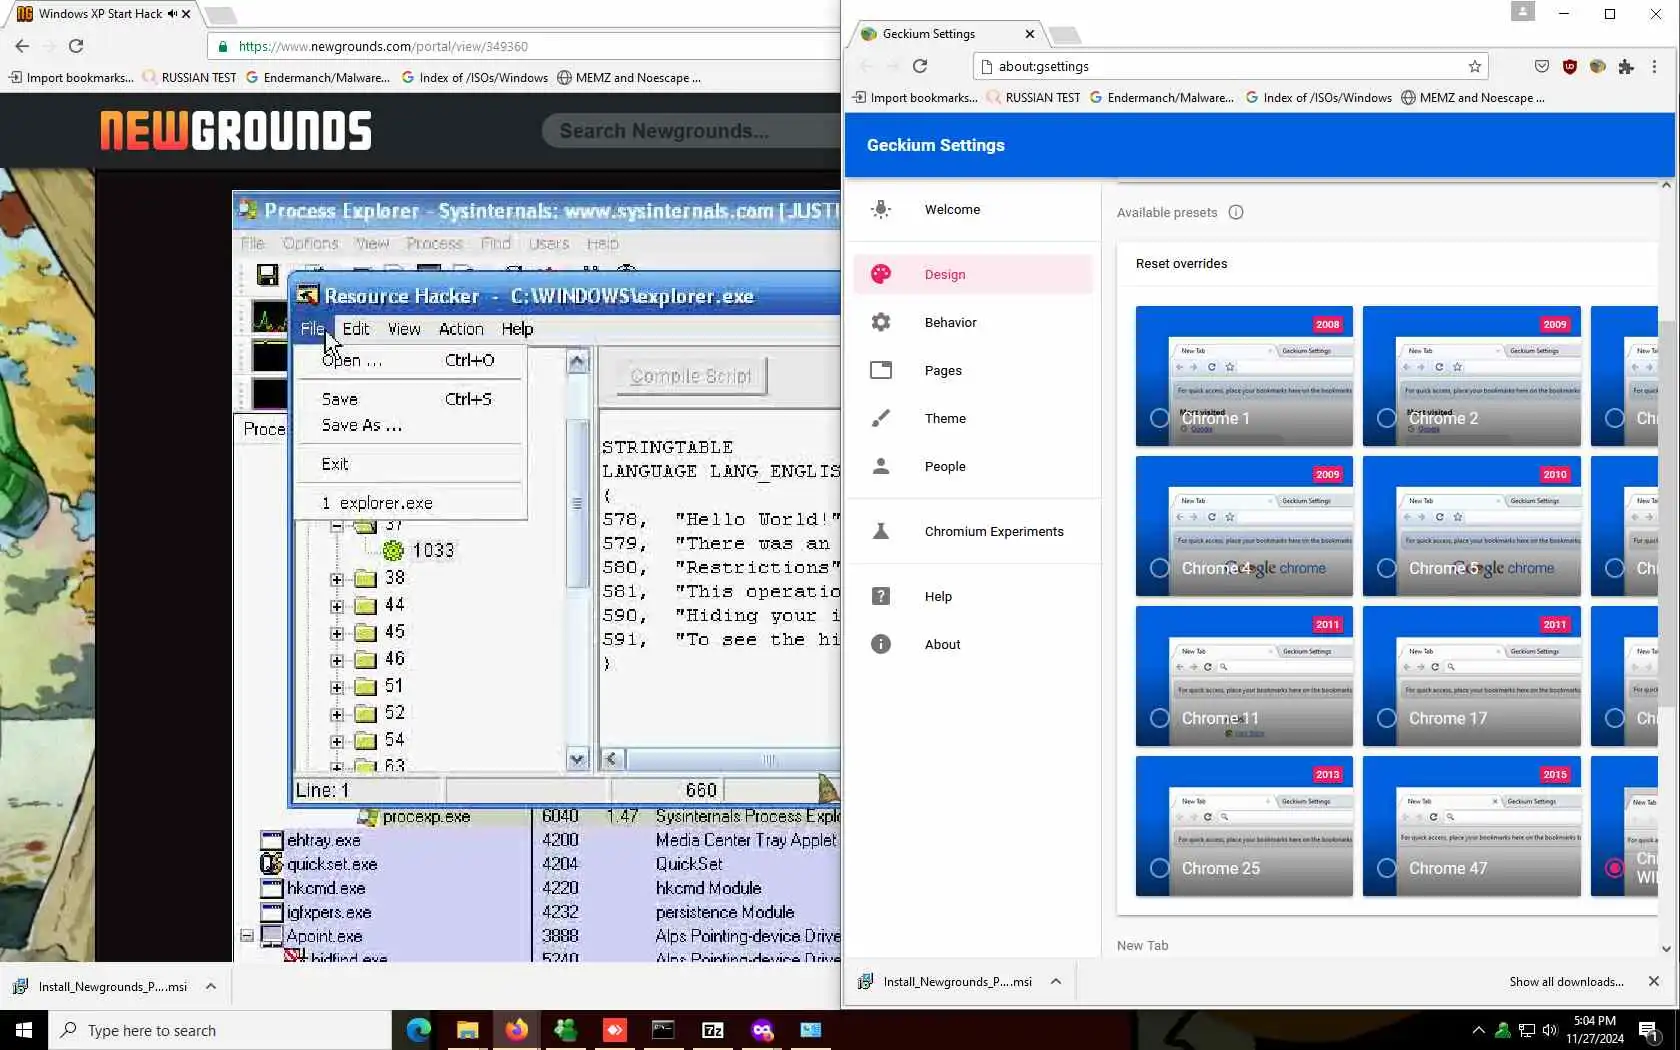Viewport: 1680px width, 1050px height.
Task: Click the currently selected pink preset radio
Action: 1614,868
